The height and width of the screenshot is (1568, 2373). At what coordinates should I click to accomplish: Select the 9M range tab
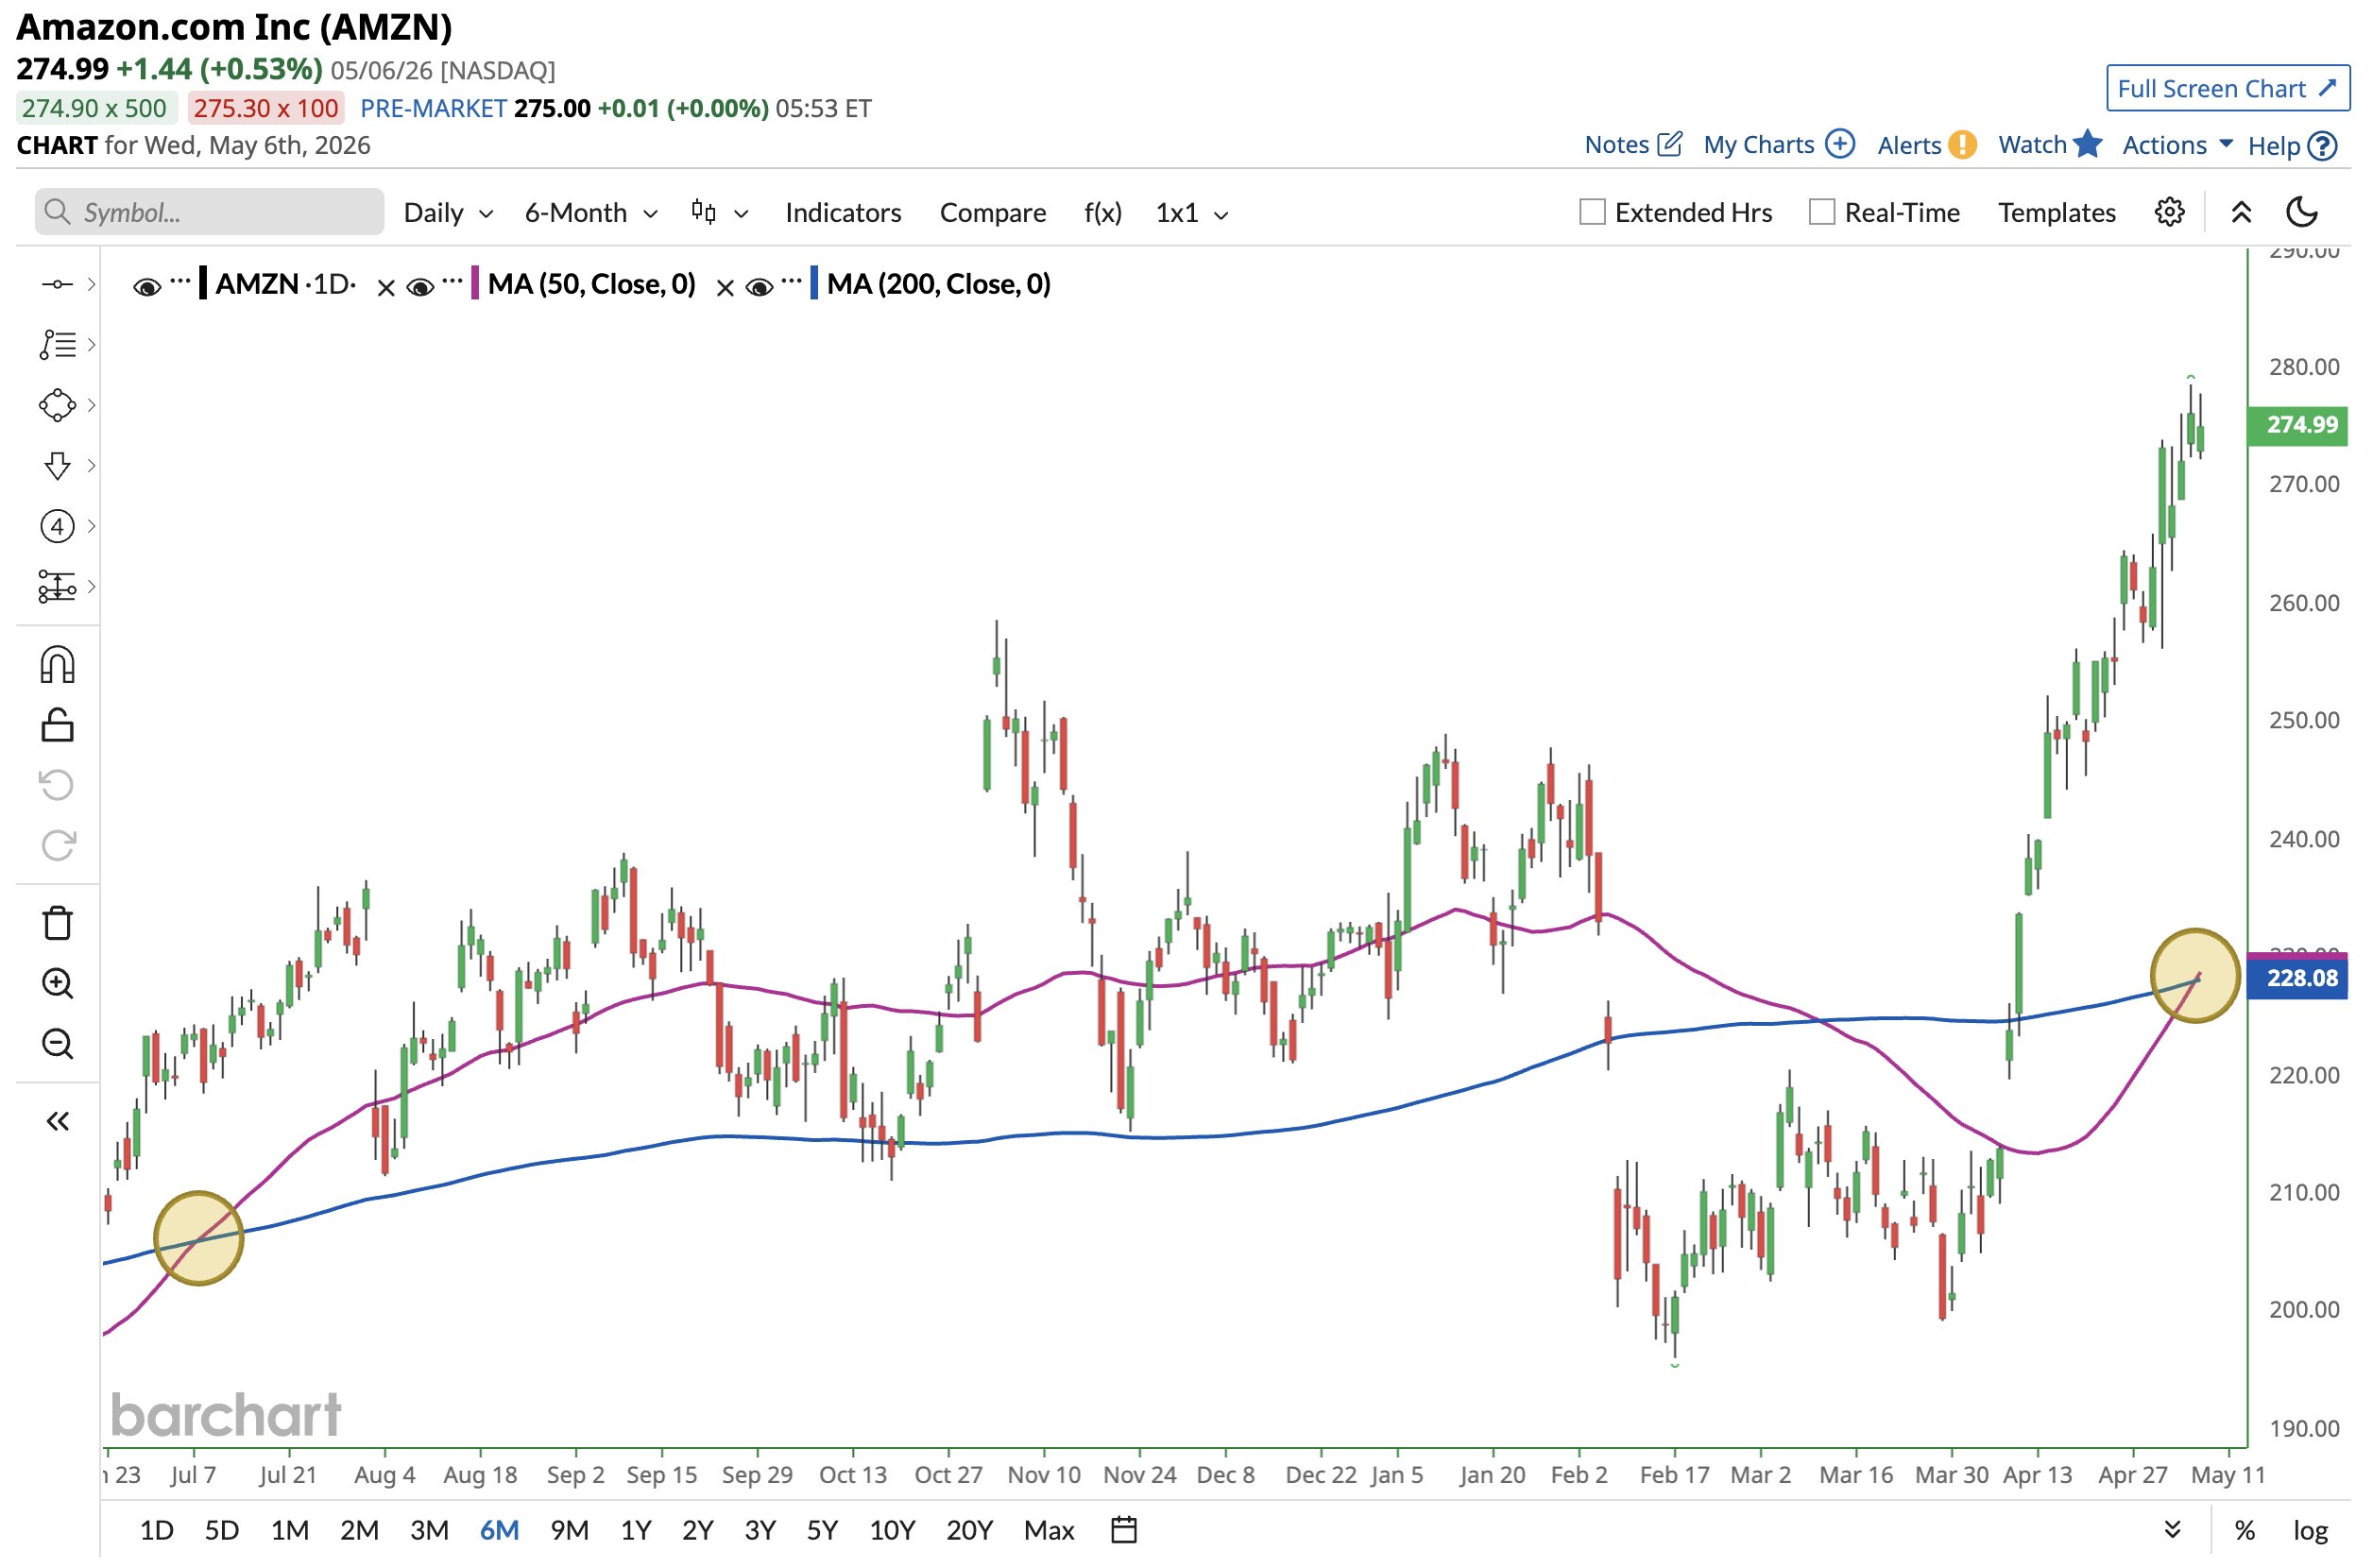(x=569, y=1530)
